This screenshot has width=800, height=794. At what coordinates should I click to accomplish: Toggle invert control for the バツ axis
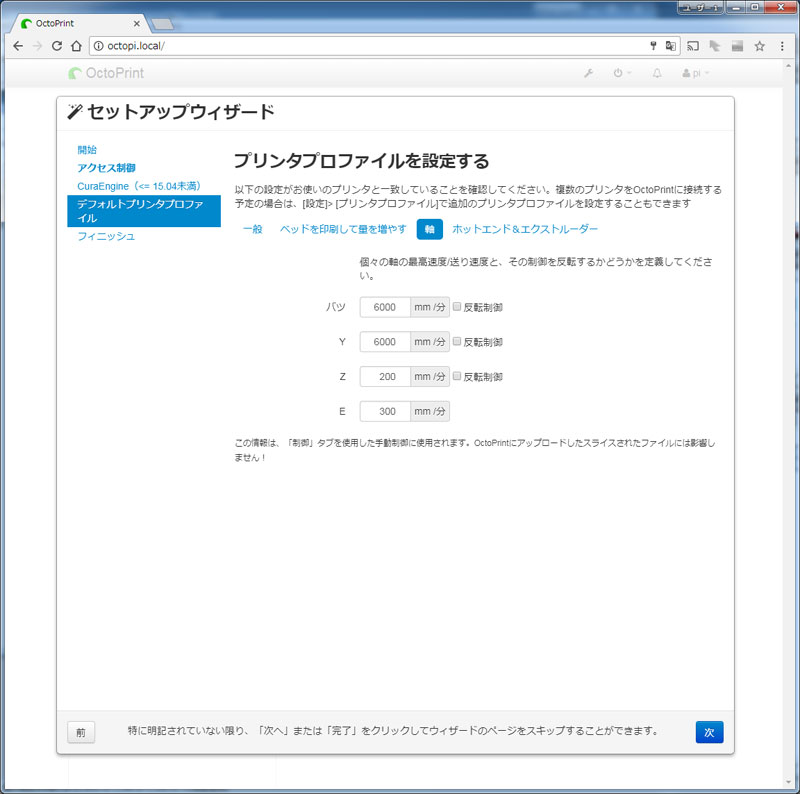(457, 307)
